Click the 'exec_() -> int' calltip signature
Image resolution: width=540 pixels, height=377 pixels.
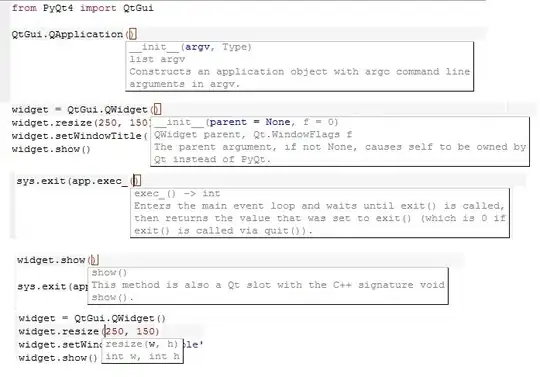coord(177,193)
